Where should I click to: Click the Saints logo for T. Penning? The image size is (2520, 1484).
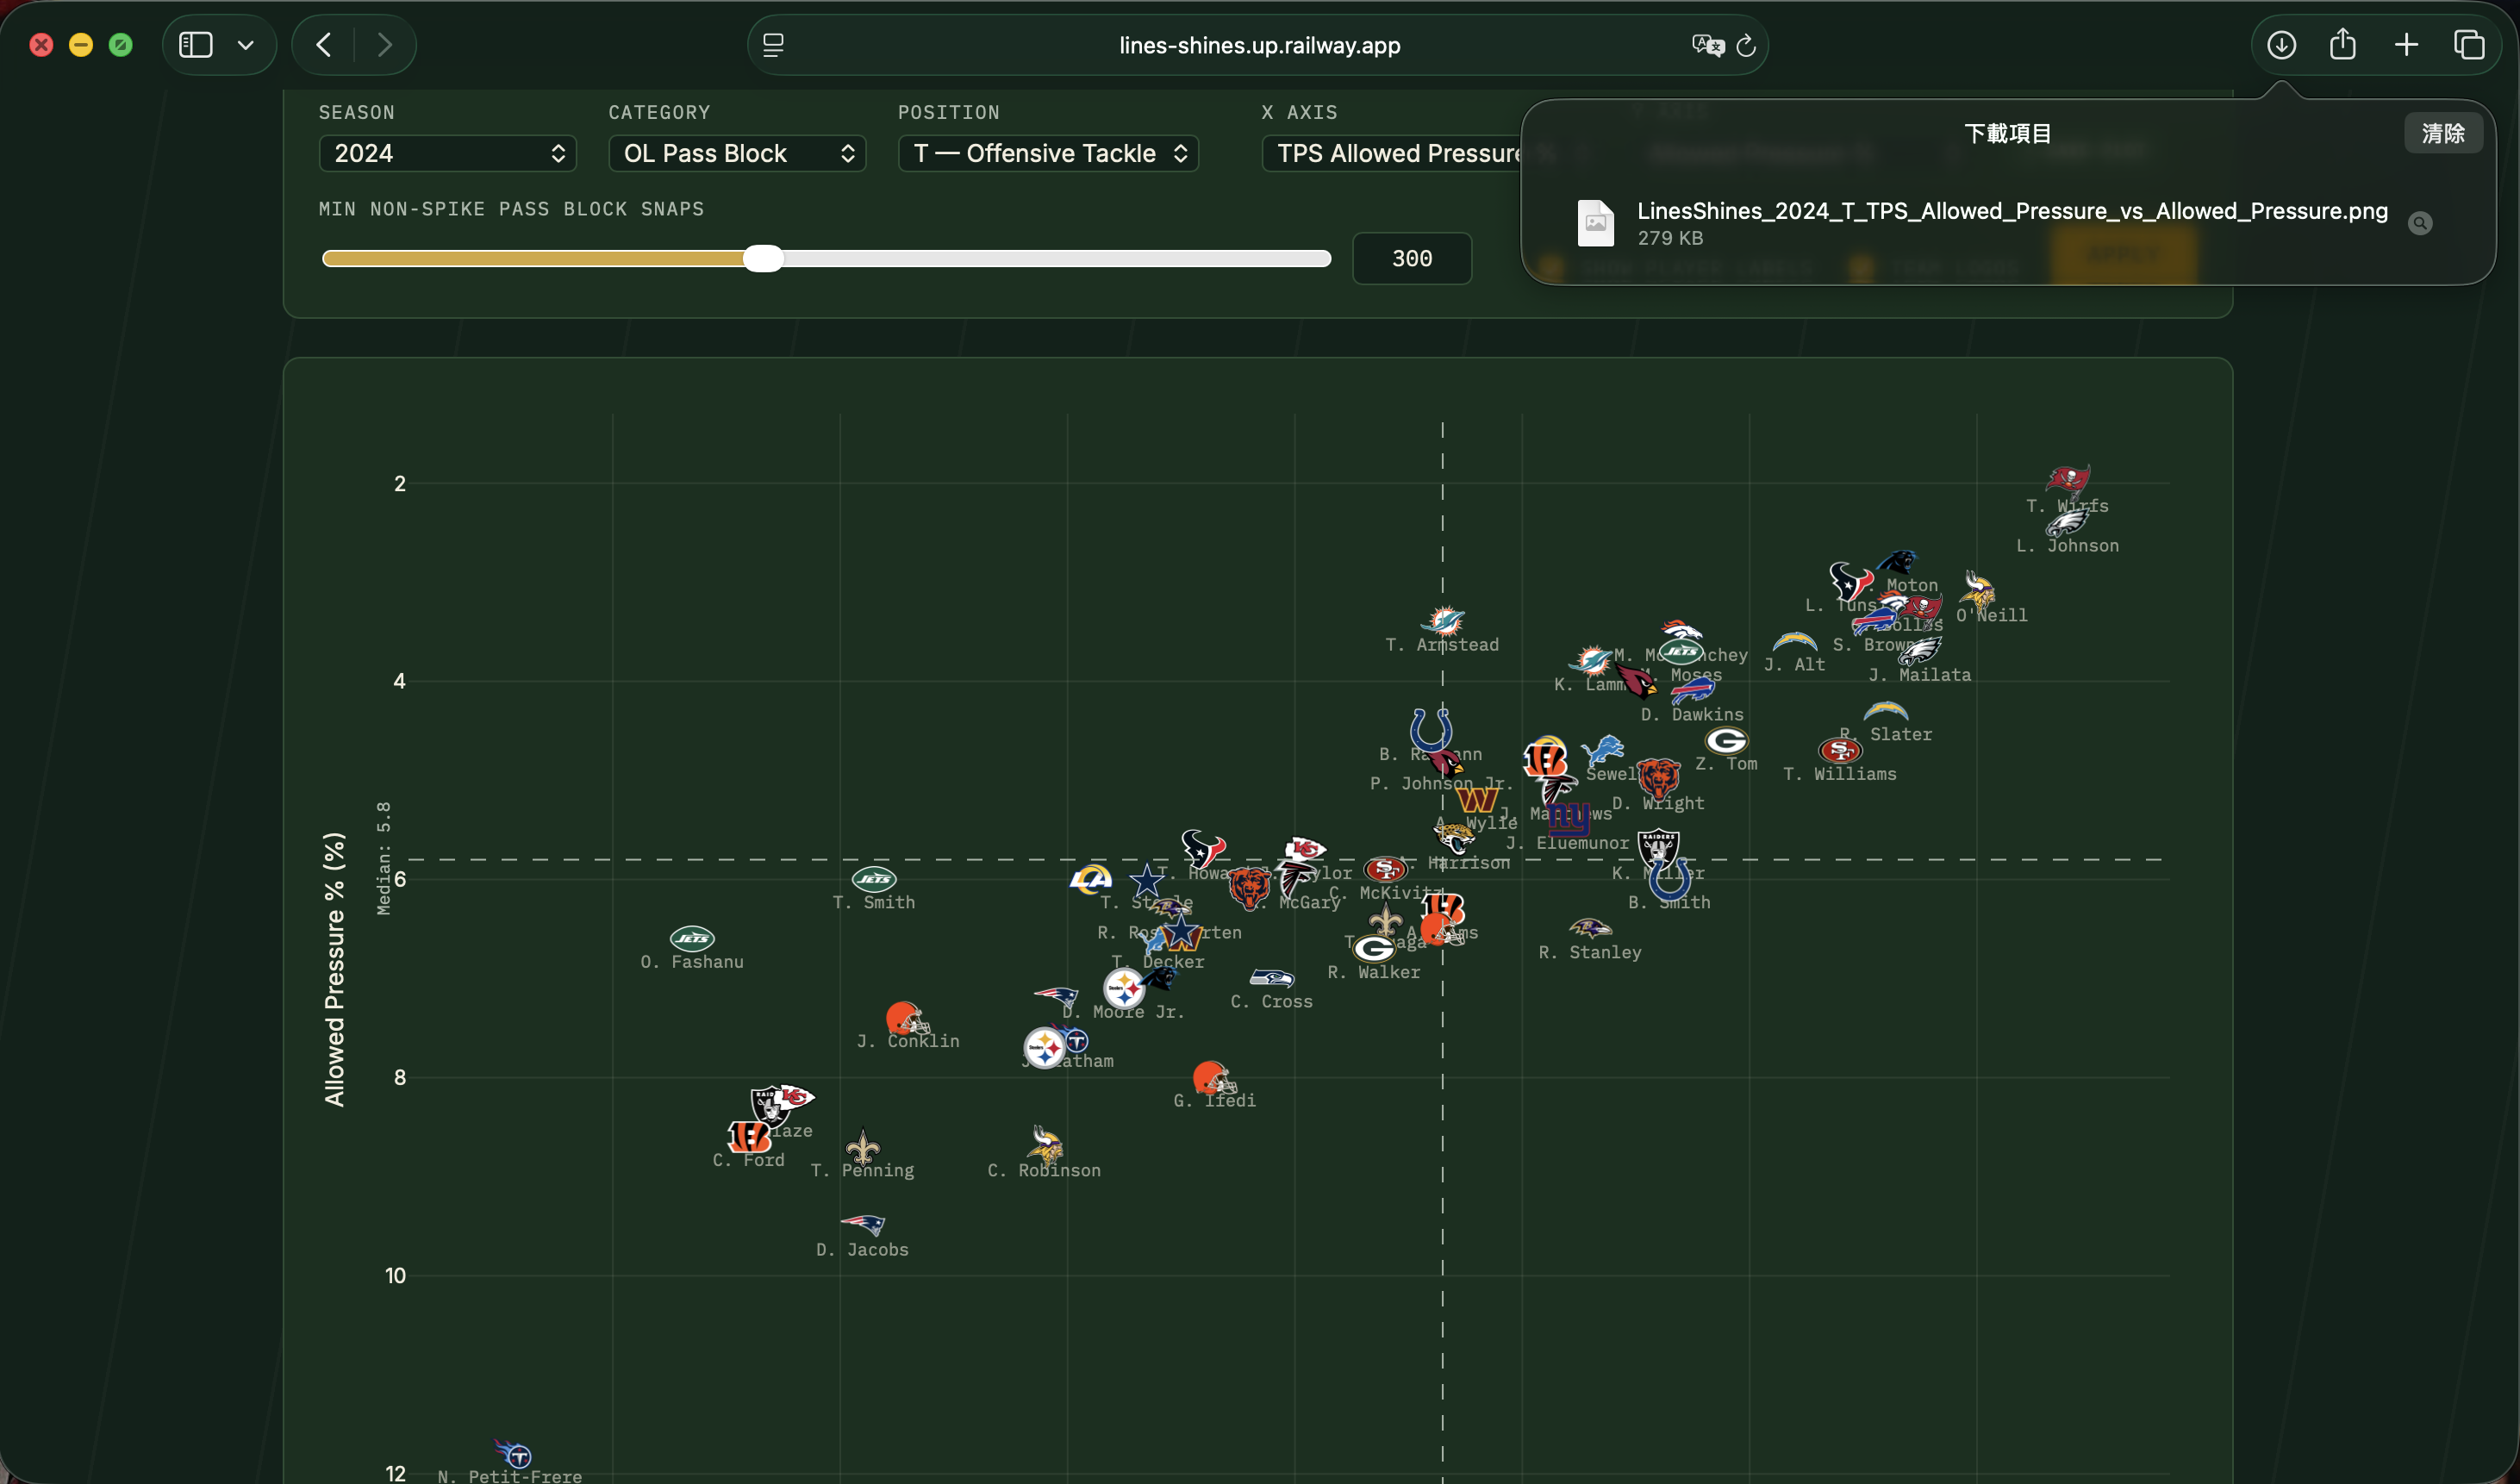point(862,1146)
